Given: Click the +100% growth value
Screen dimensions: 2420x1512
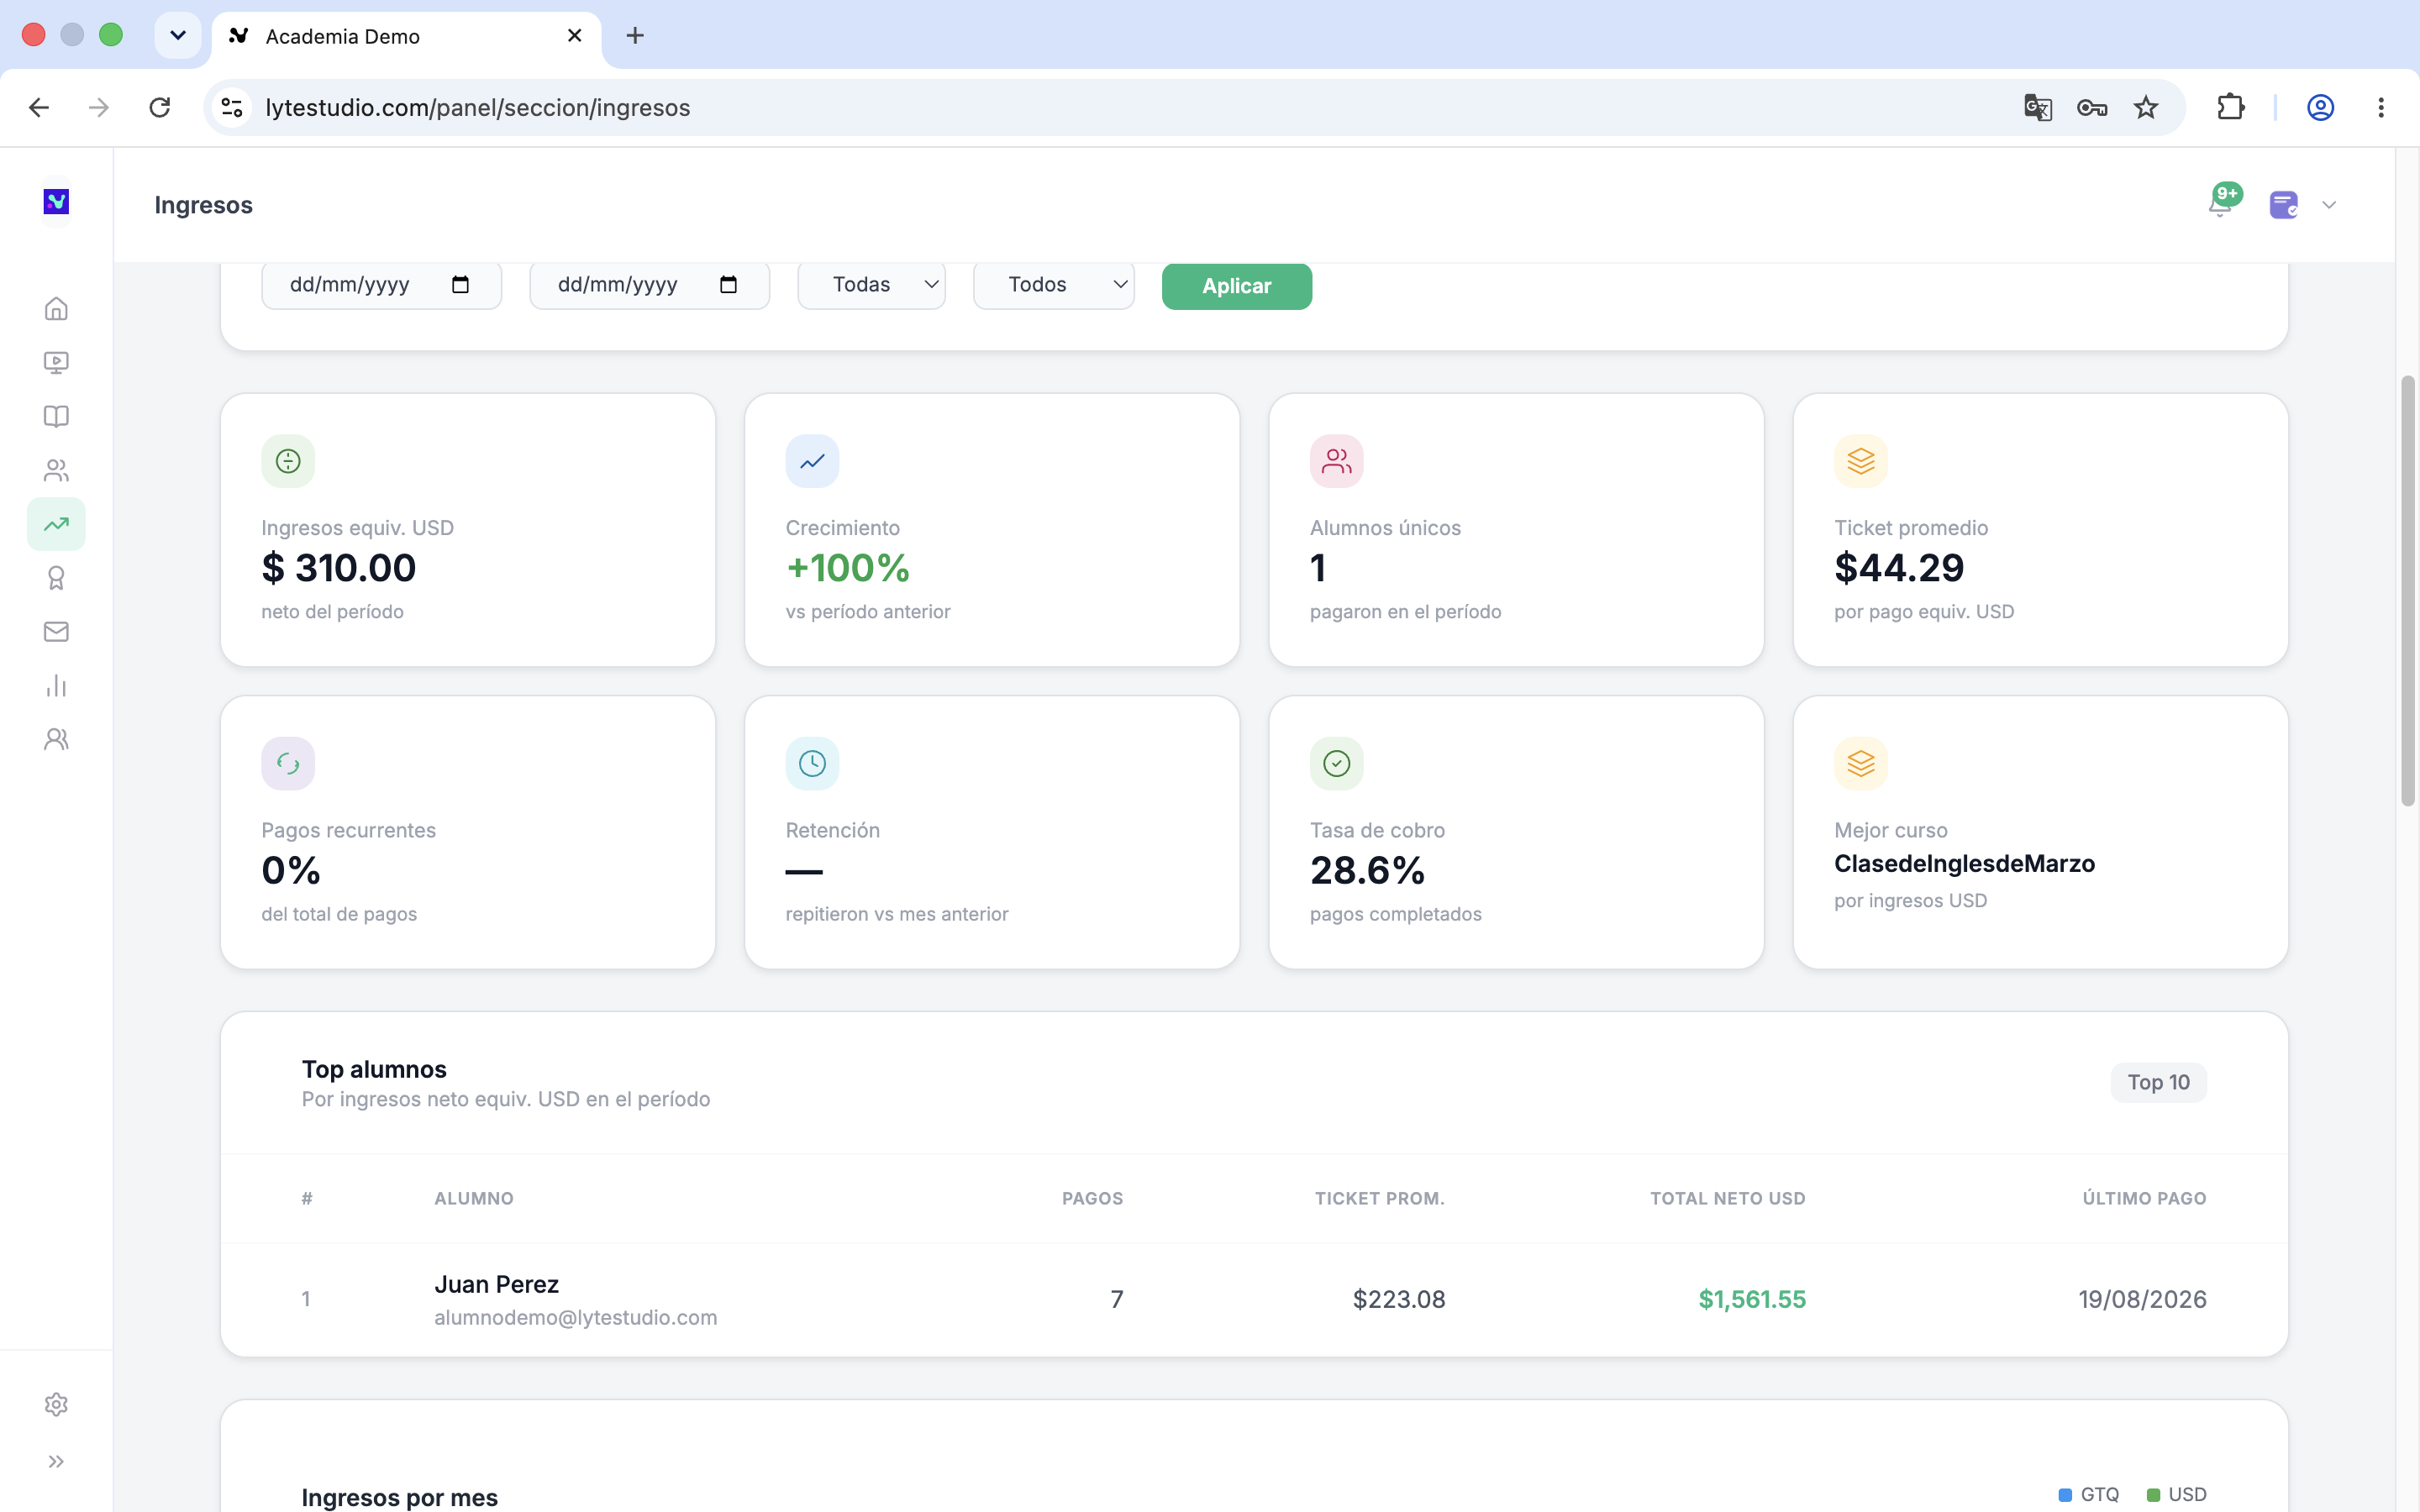Looking at the screenshot, I should pos(848,568).
